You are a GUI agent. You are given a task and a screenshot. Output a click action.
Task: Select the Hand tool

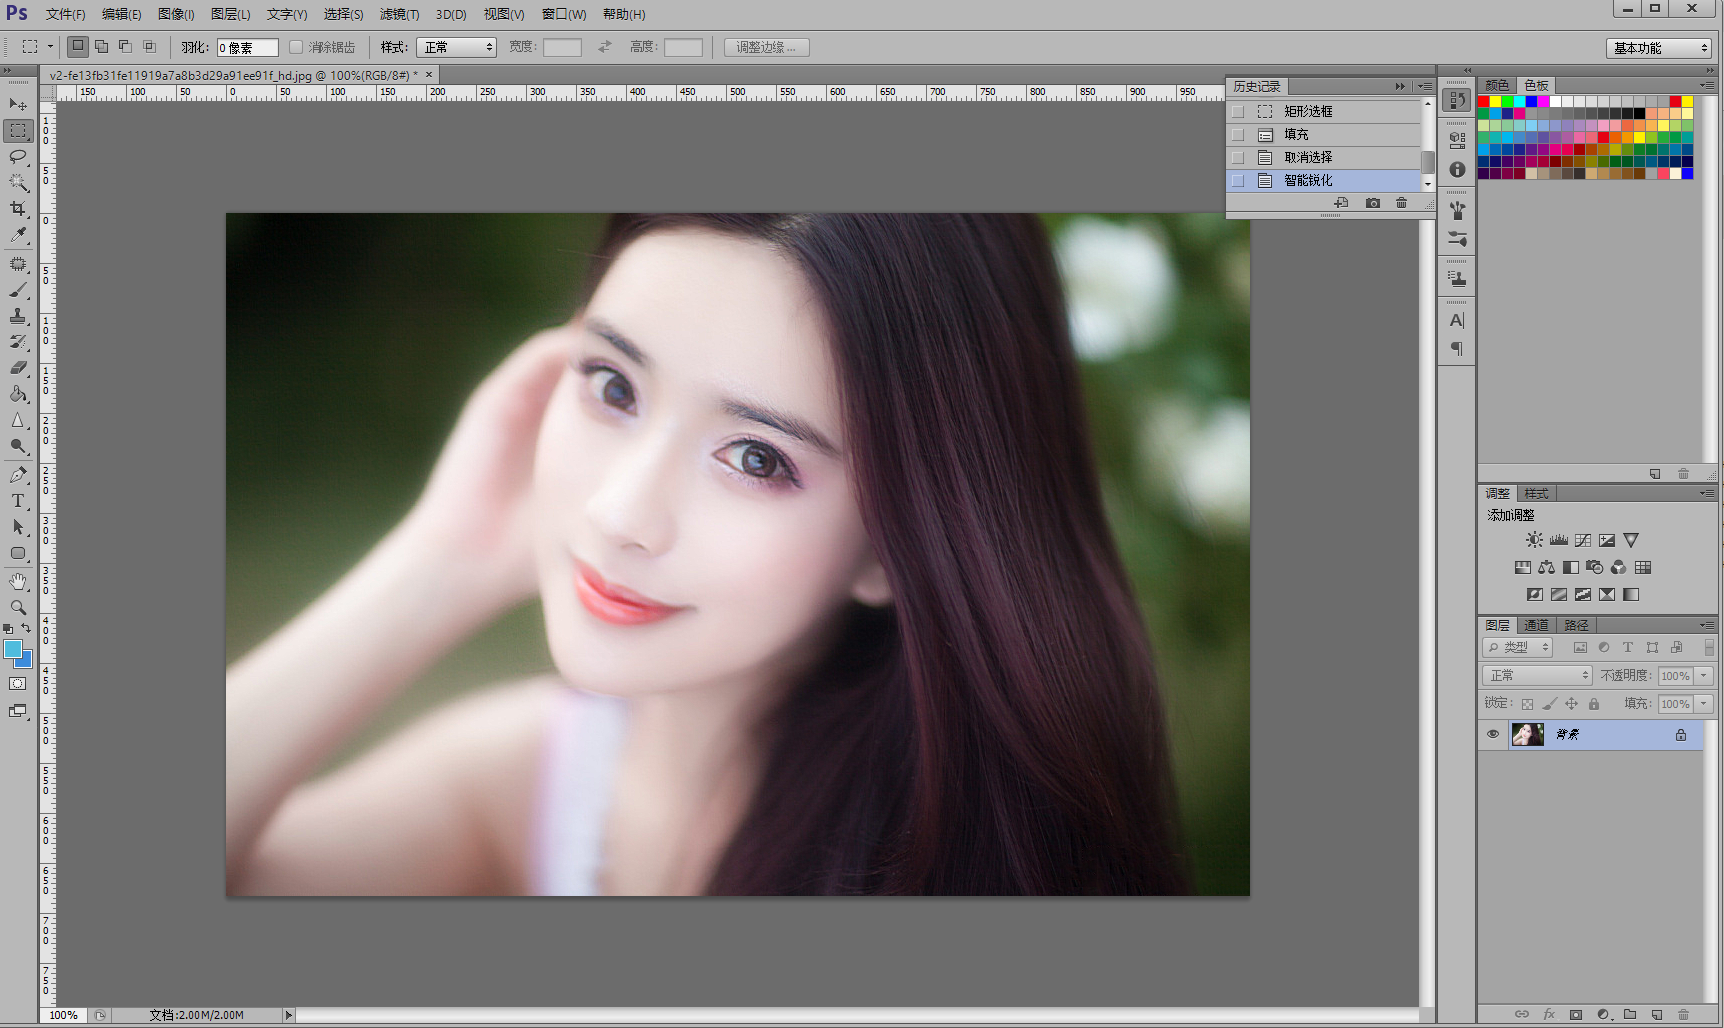[x=18, y=581]
